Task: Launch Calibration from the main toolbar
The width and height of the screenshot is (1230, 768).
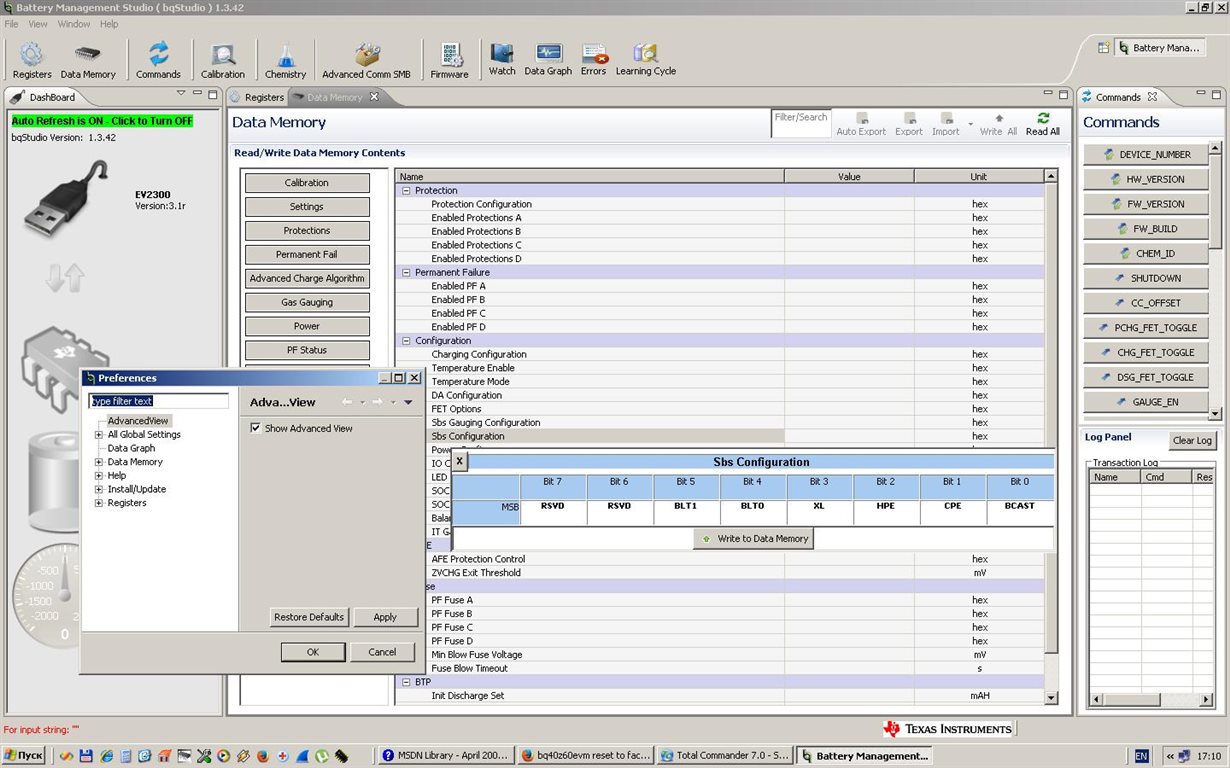Action: click(222, 60)
